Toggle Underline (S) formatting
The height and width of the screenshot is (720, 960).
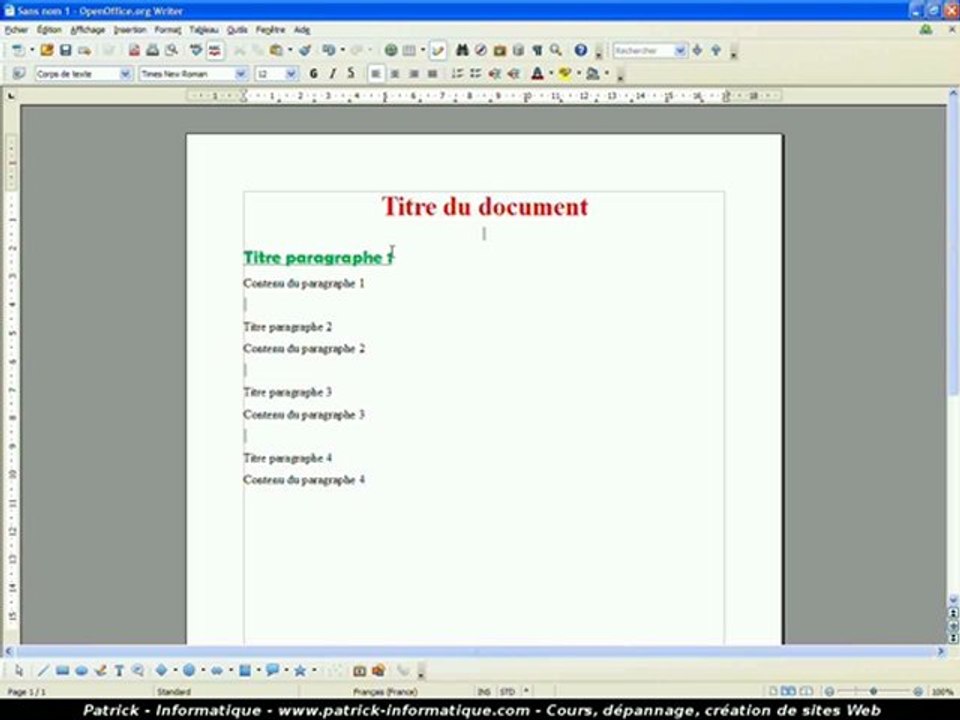coord(351,73)
